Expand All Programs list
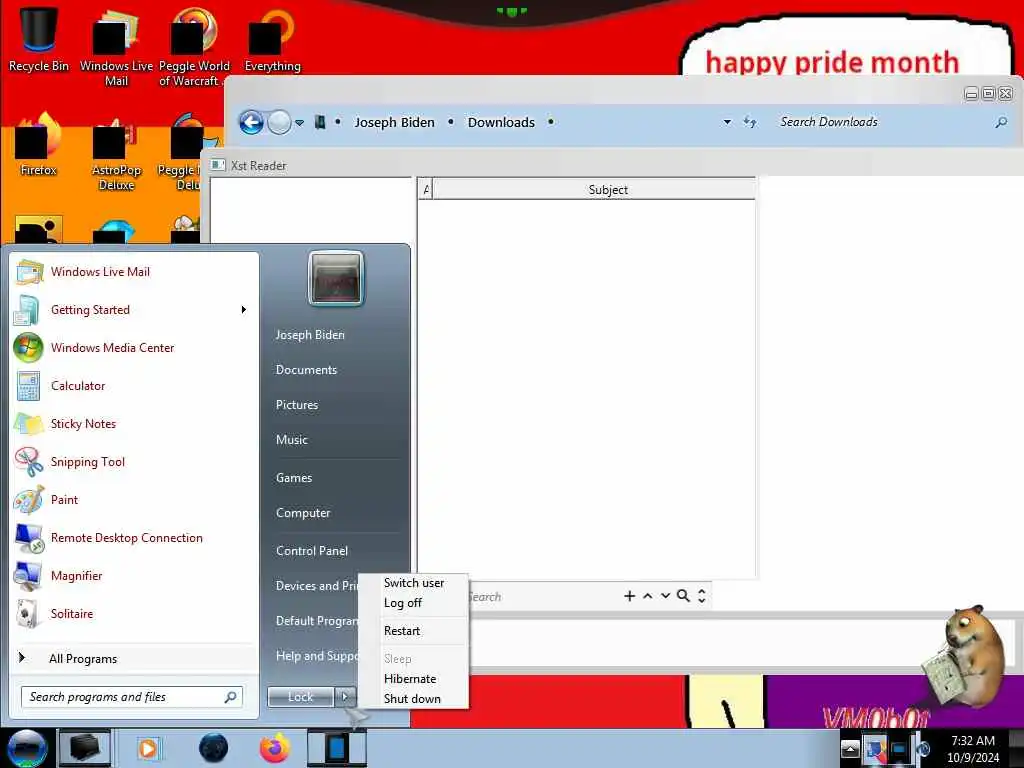This screenshot has width=1024, height=768. [134, 658]
